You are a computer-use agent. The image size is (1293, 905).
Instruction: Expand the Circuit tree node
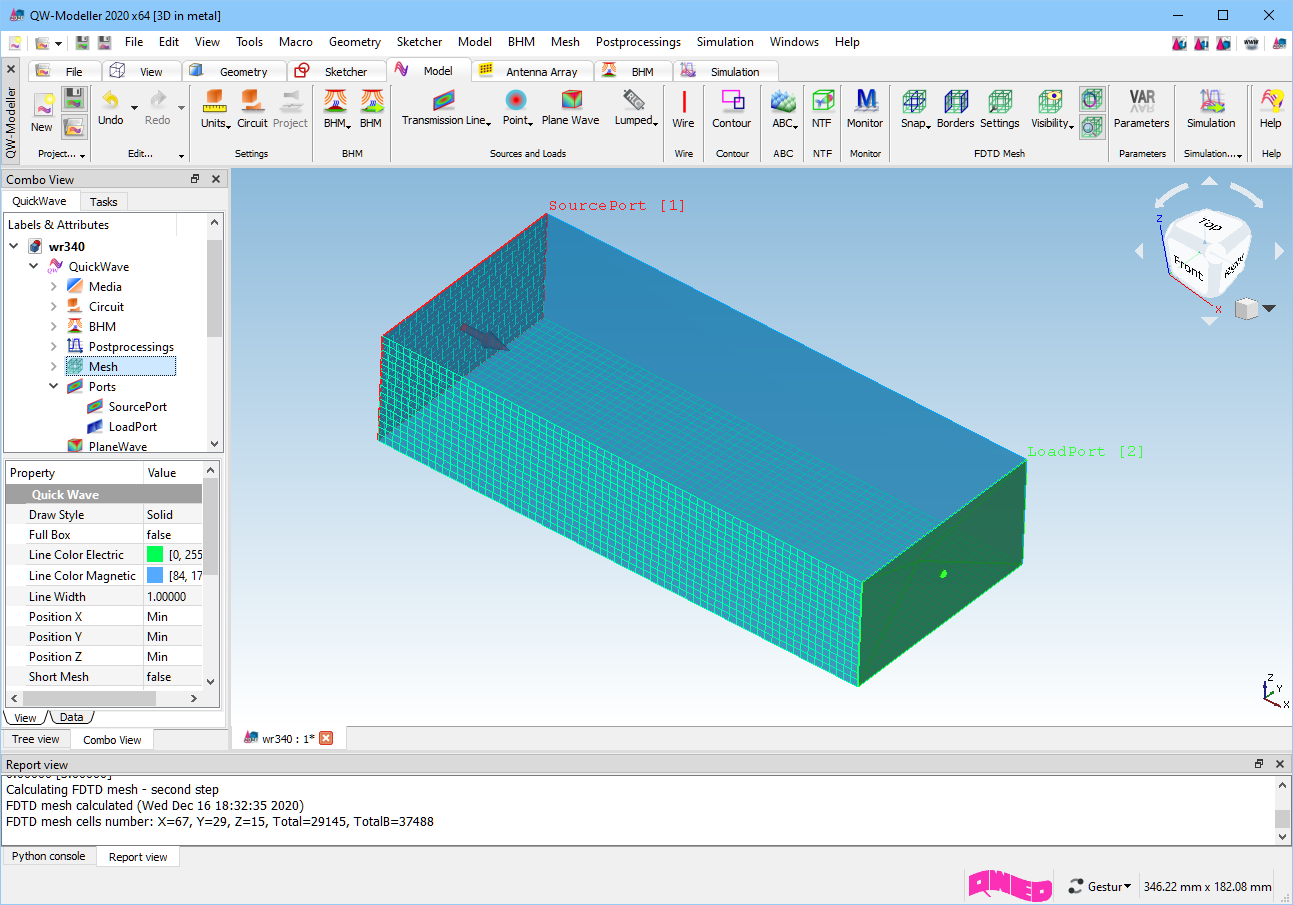(x=54, y=307)
